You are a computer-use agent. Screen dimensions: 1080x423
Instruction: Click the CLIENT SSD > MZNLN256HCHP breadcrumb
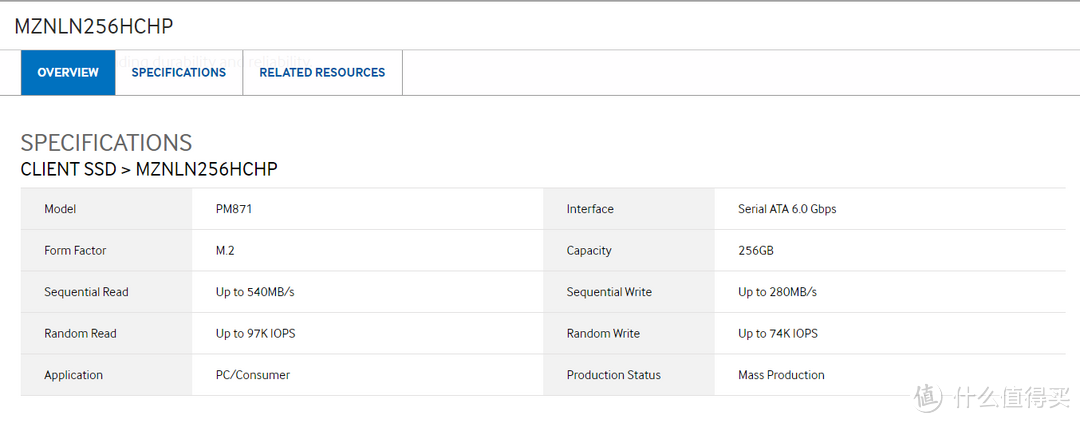coord(149,169)
